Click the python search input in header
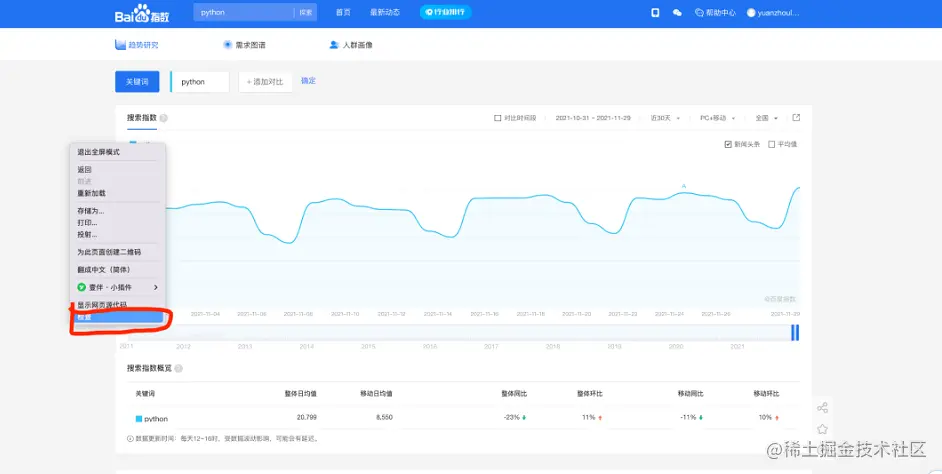The width and height of the screenshot is (942, 474). pos(244,13)
